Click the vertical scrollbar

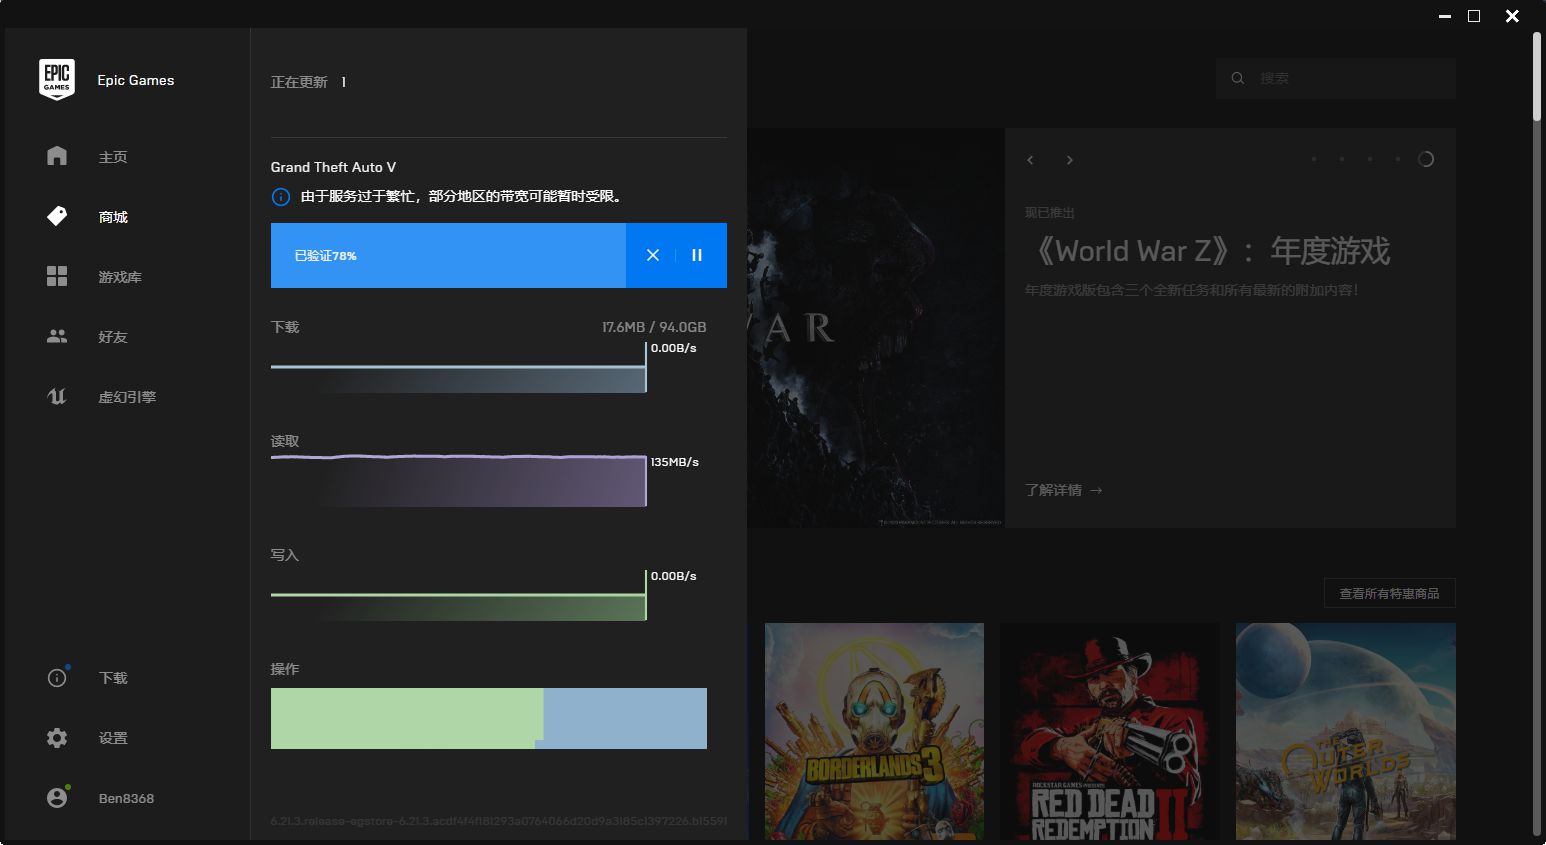point(1538,75)
